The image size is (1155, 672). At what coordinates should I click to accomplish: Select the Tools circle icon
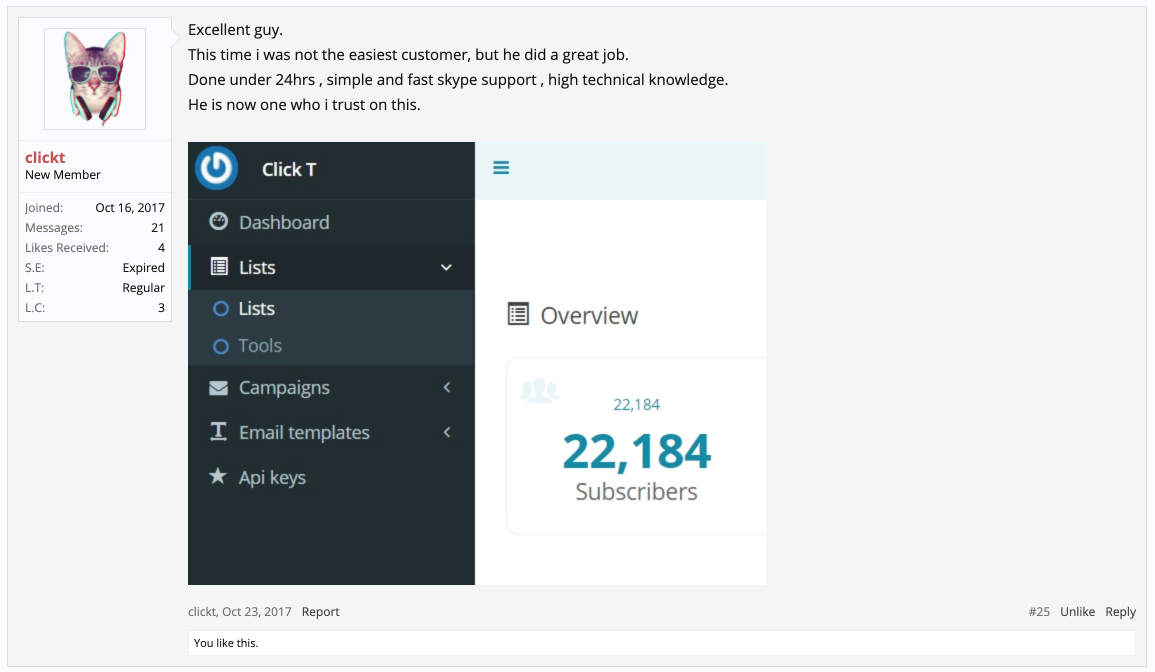[x=220, y=346]
